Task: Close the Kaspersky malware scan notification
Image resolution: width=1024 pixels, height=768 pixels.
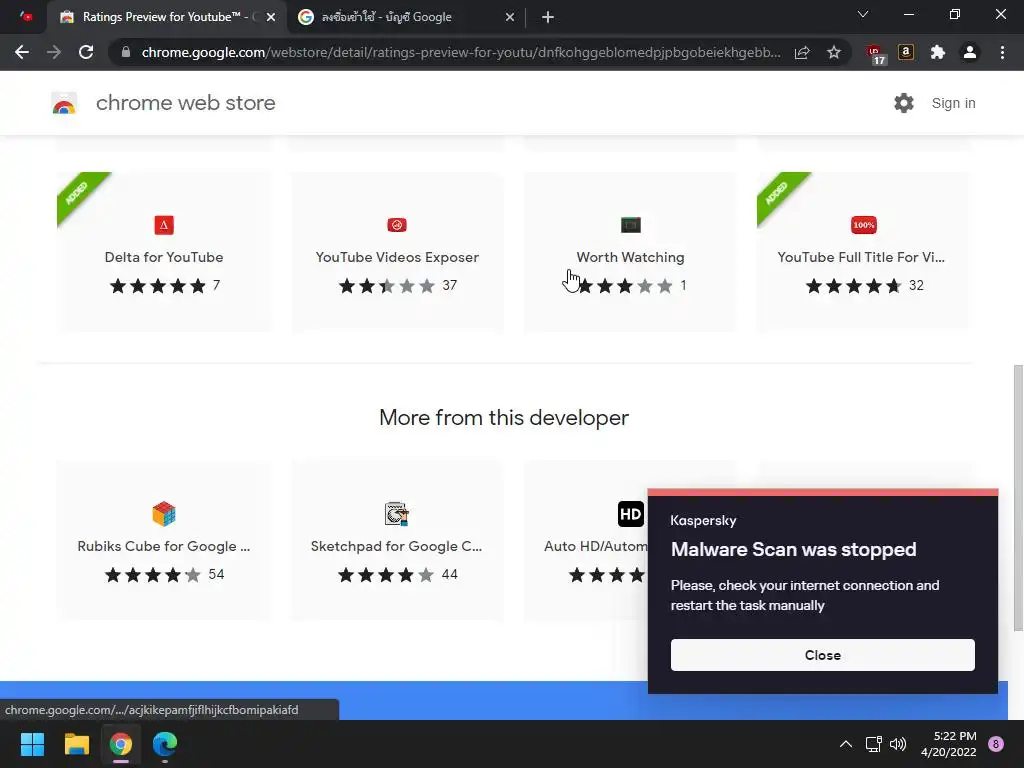Action: [x=822, y=655]
